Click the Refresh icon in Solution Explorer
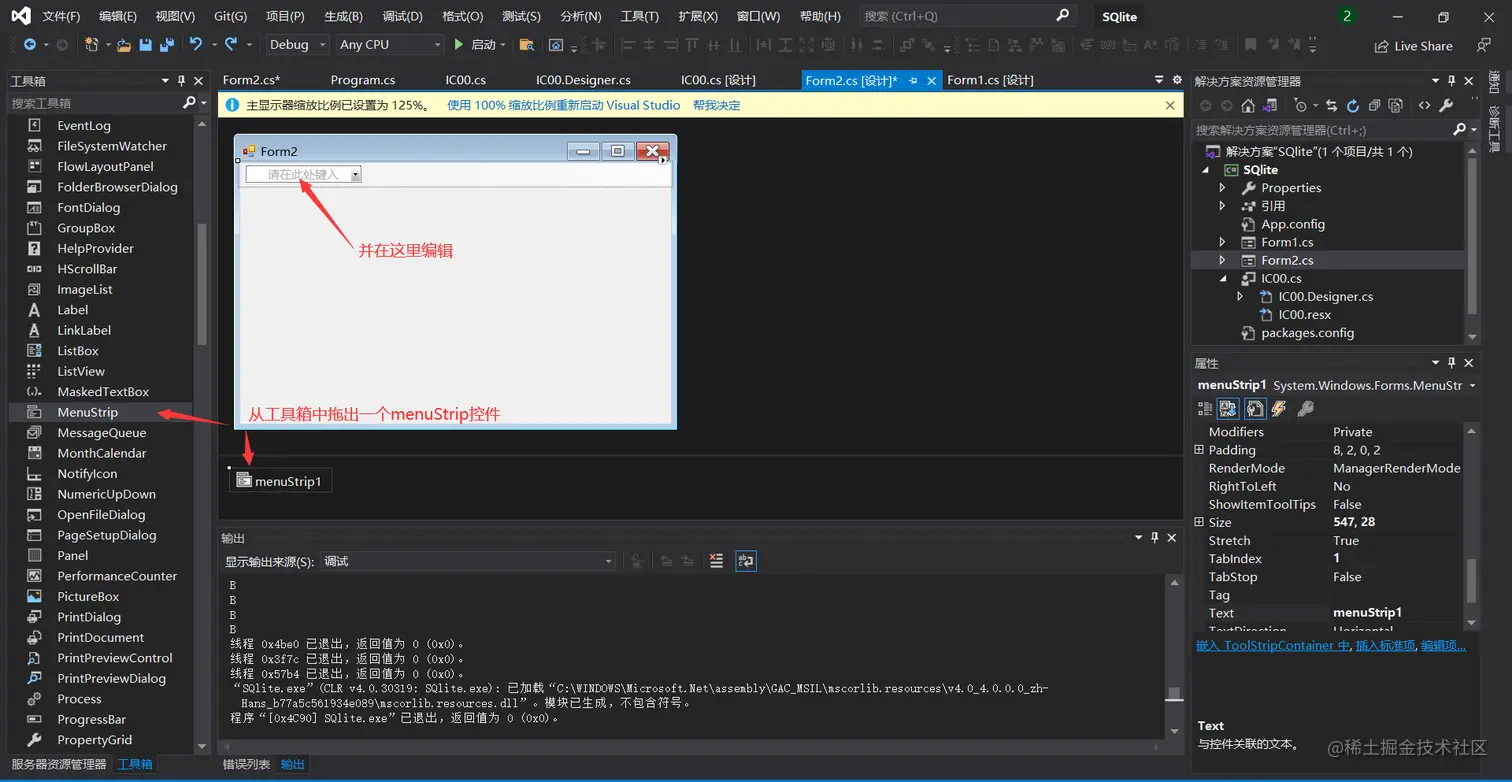 click(1353, 106)
